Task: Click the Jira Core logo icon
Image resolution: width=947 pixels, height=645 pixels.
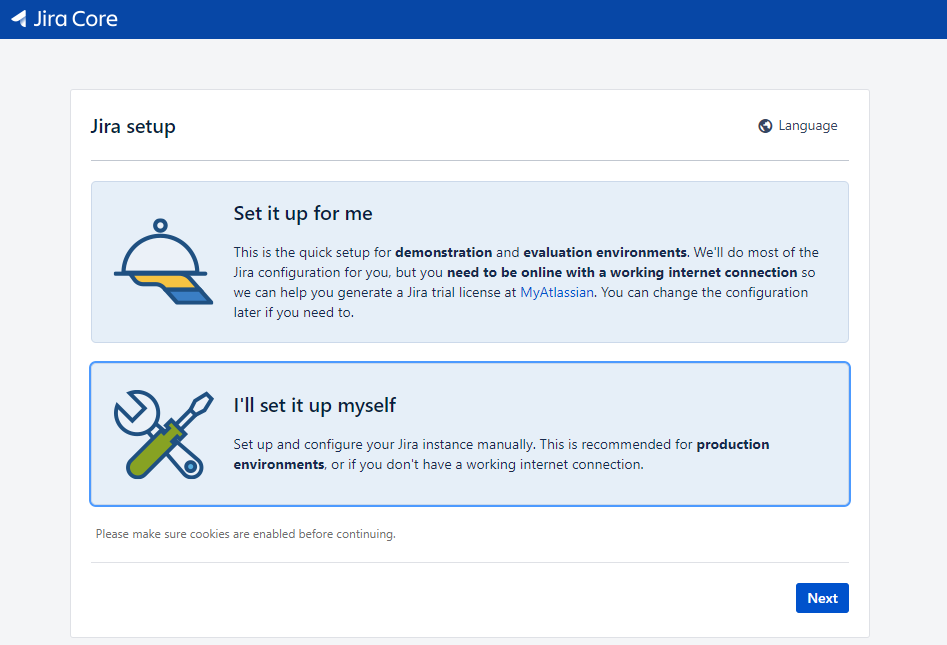Action: tap(19, 19)
